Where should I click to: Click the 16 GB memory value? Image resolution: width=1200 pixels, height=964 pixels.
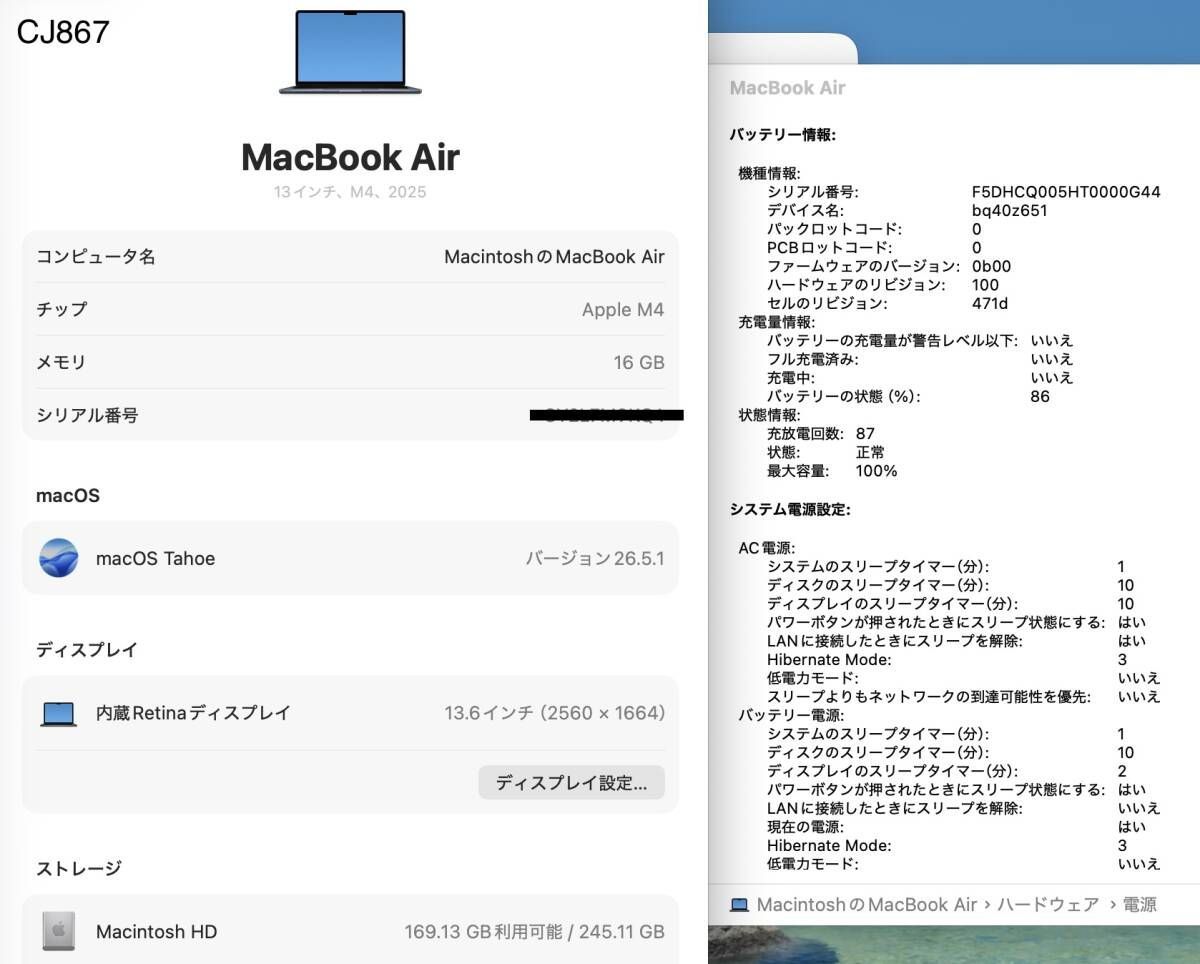coord(639,363)
